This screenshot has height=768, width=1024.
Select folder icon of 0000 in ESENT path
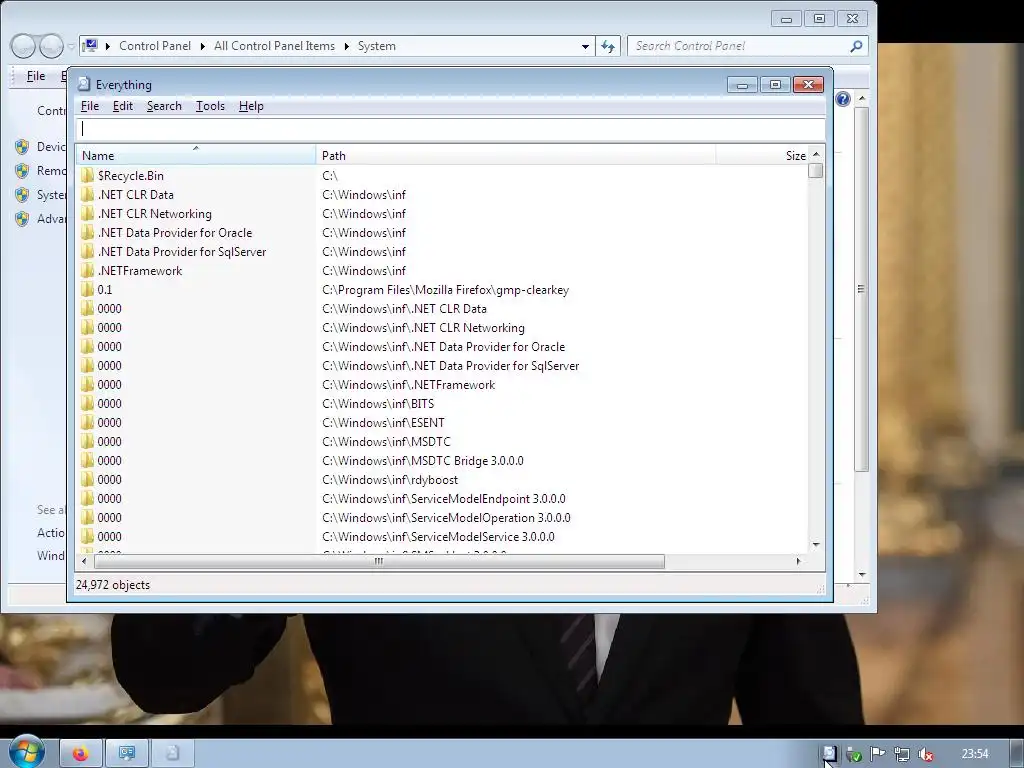pos(88,422)
